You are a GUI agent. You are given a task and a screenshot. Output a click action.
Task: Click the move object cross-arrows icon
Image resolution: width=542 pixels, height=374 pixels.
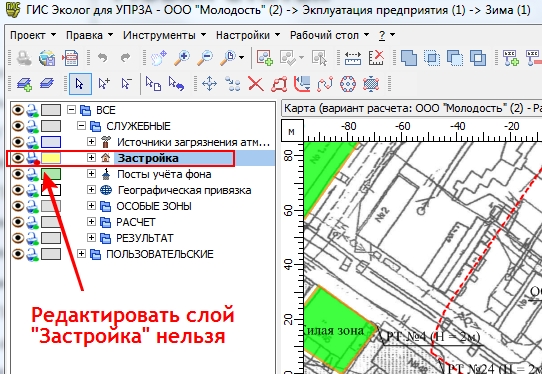[209, 84]
